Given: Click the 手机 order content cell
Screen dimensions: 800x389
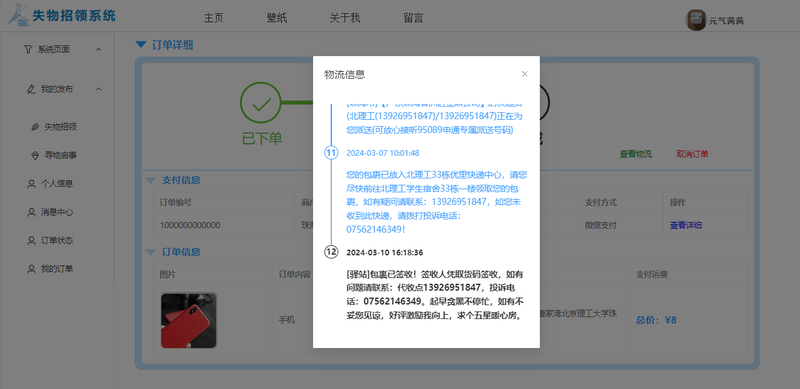Looking at the screenshot, I should tap(286, 320).
